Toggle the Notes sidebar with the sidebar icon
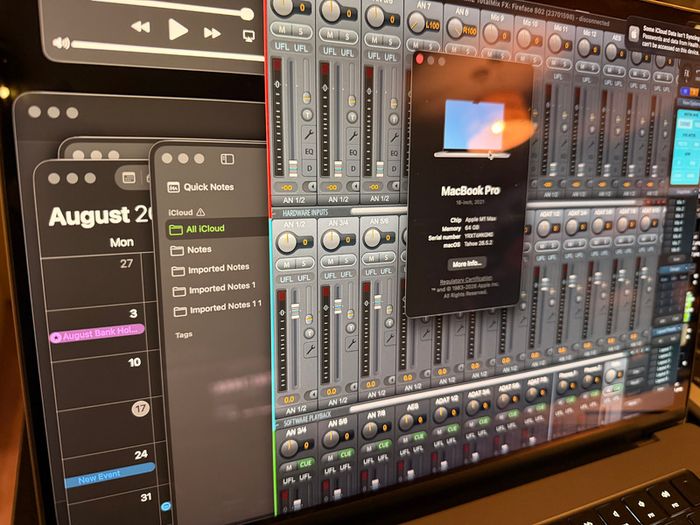Image resolution: width=700 pixels, height=525 pixels. pos(227,159)
